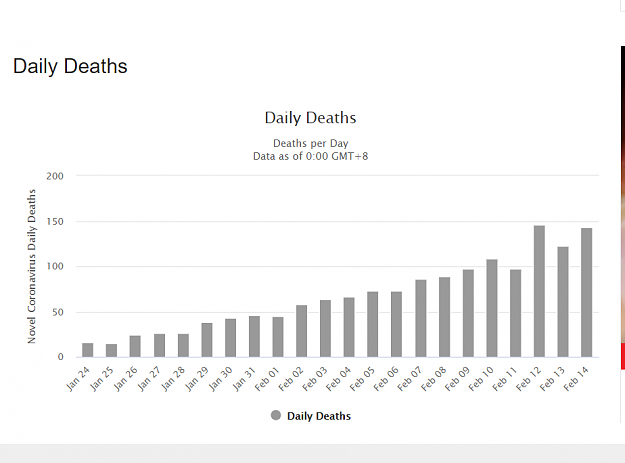Toggle the Daily Deaths legend series
625x463 pixels.
click(311, 416)
